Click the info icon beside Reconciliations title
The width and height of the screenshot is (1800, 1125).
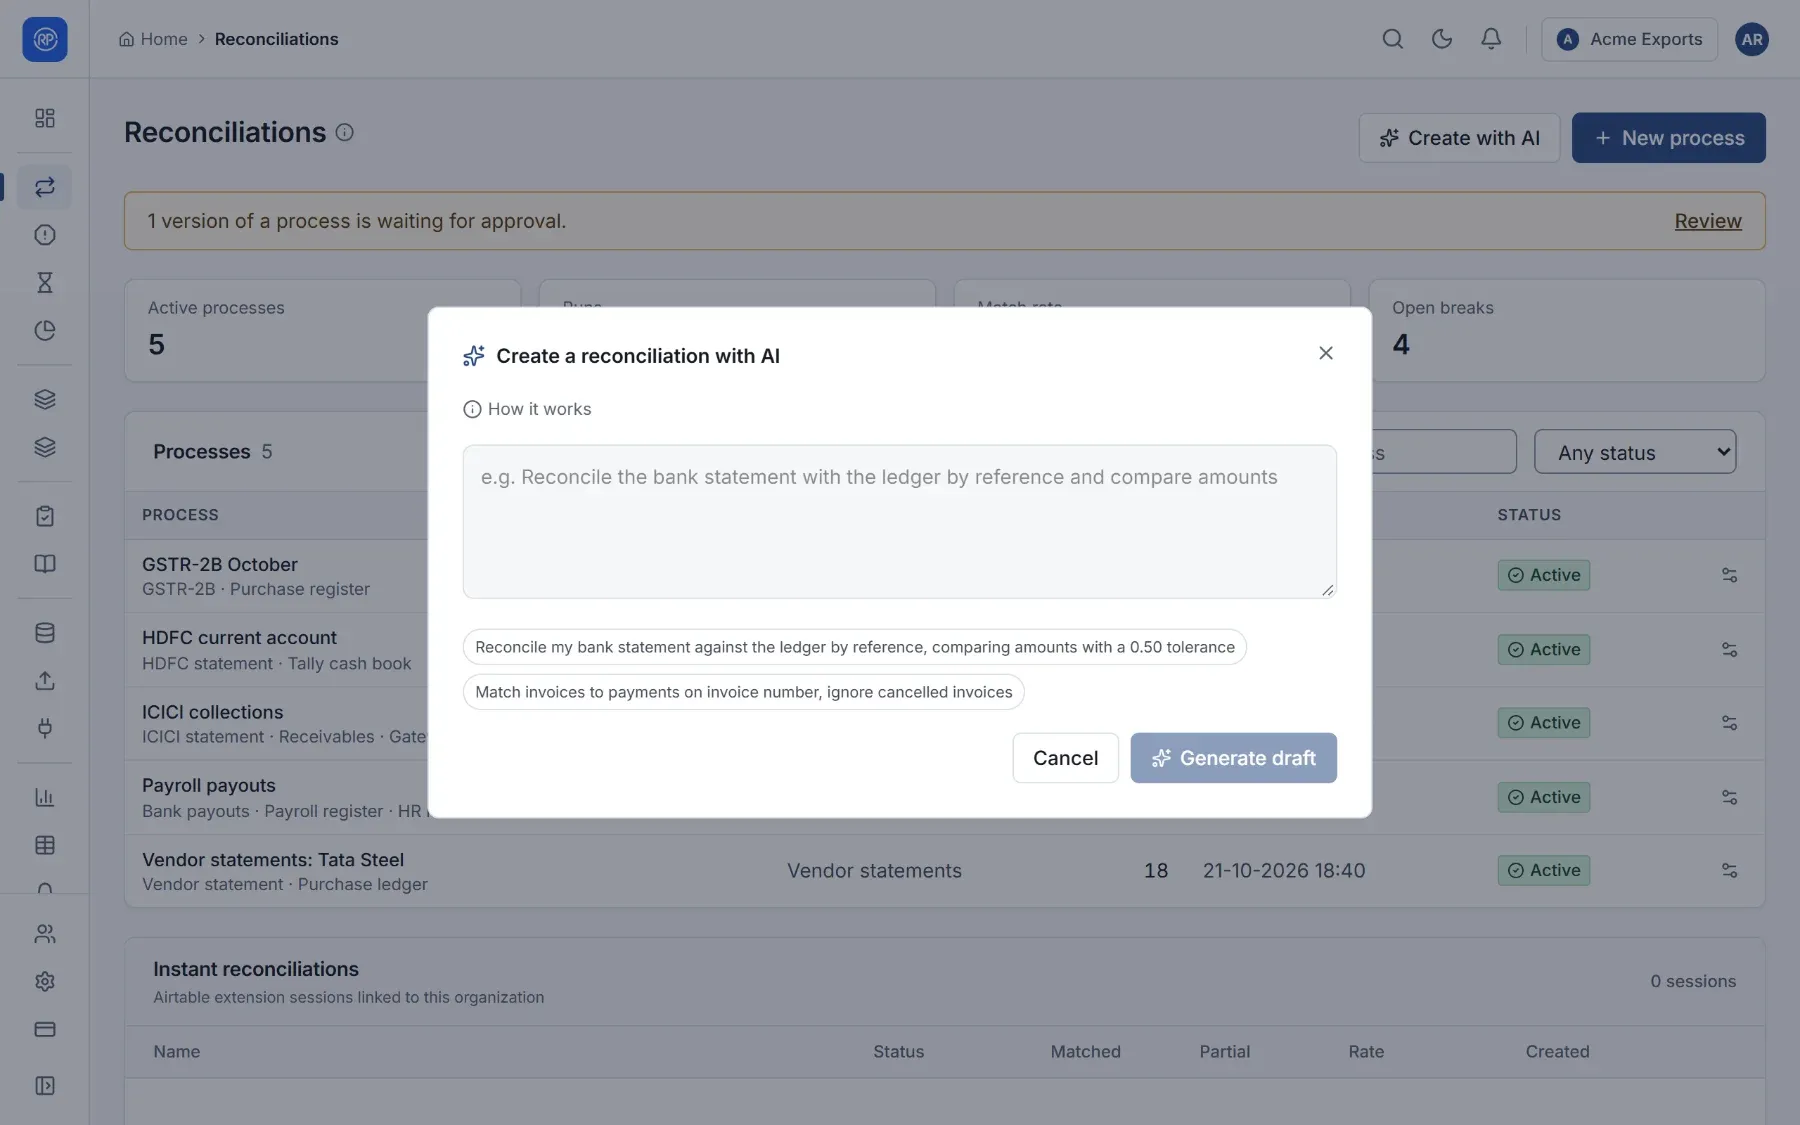pos(344,132)
